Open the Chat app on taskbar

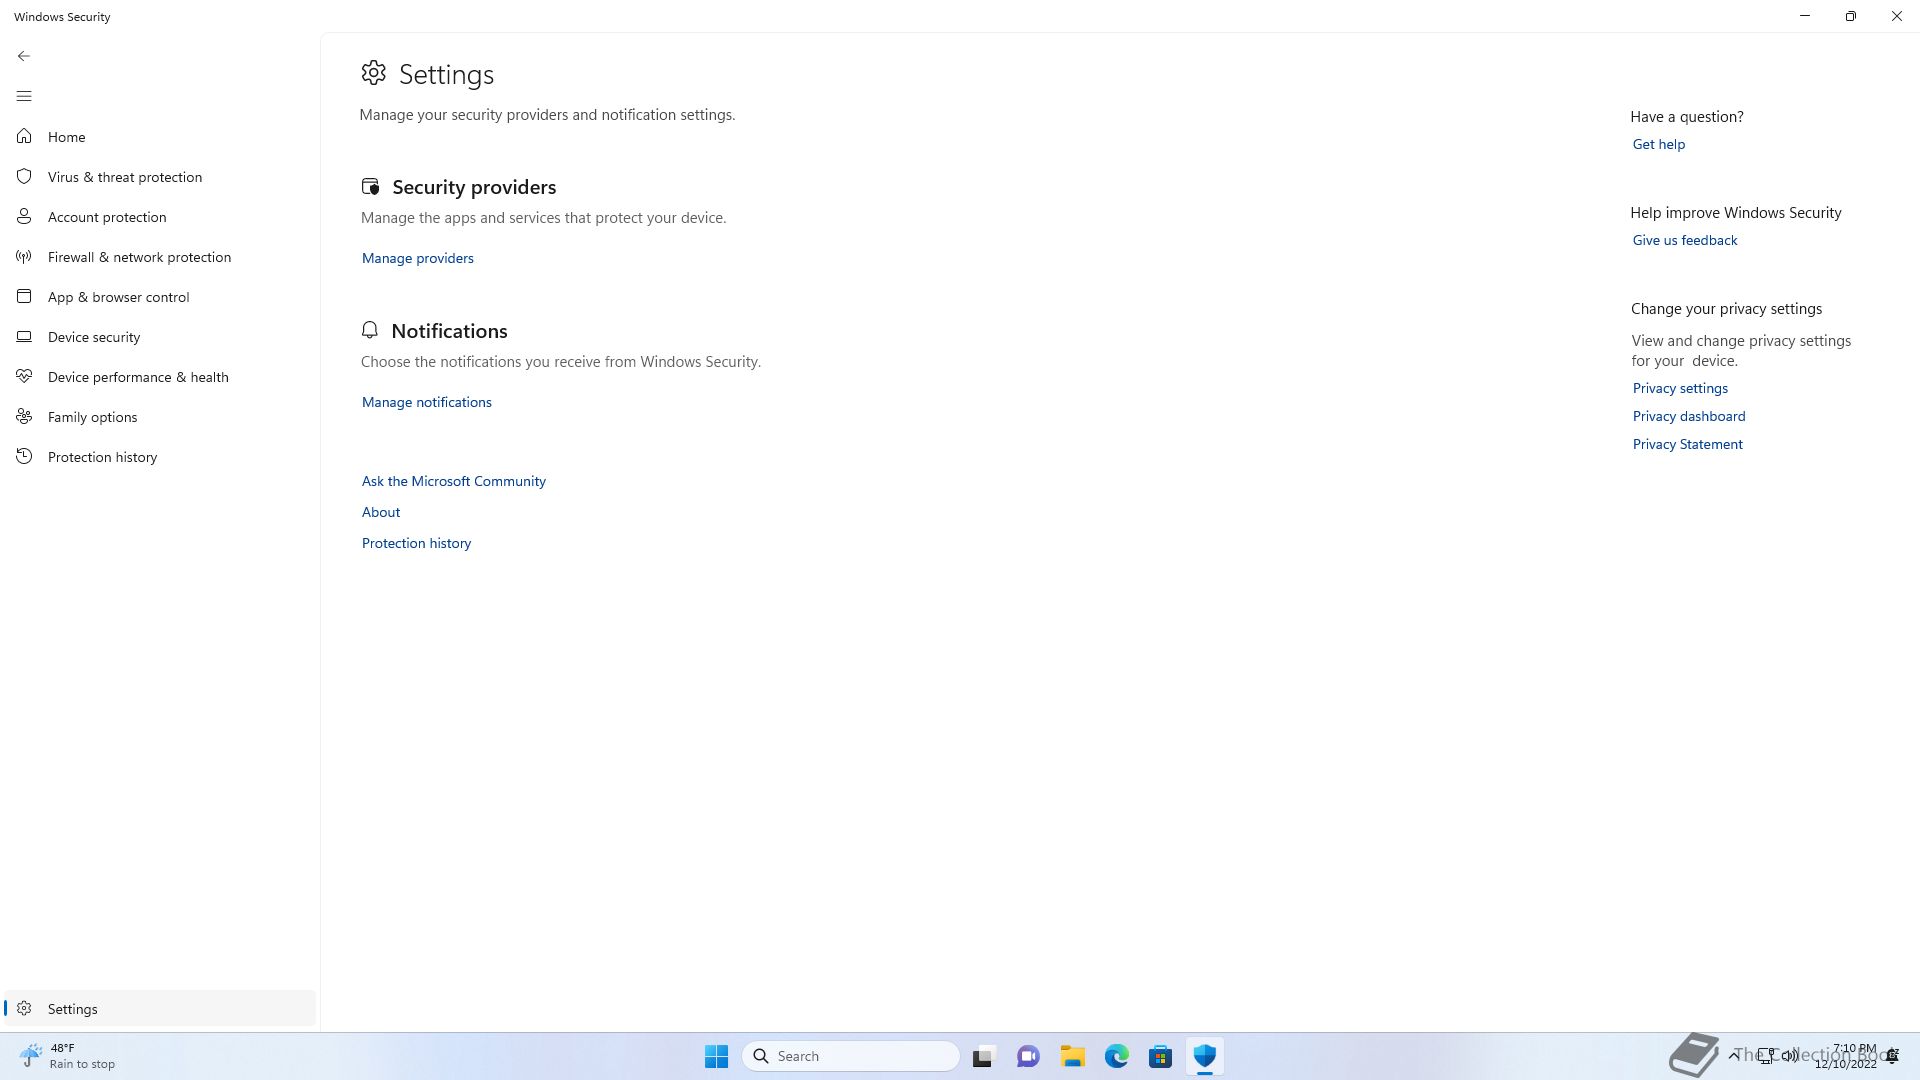[x=1028, y=1056]
